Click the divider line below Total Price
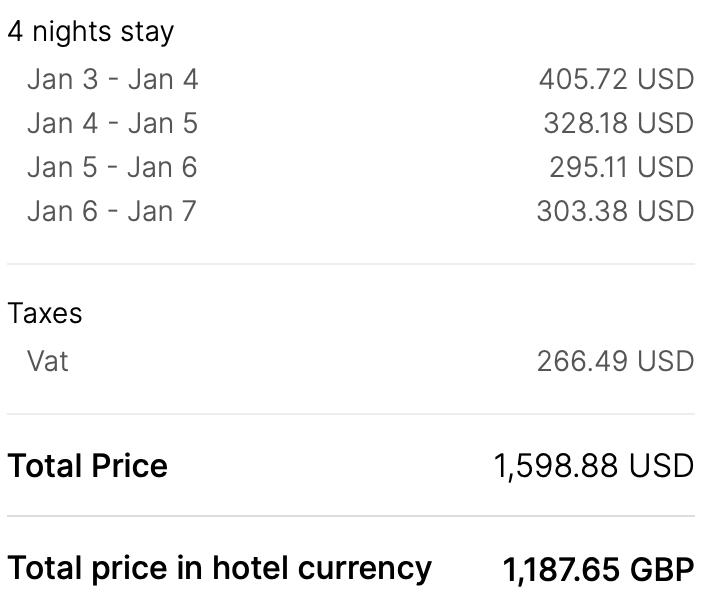The width and height of the screenshot is (716, 602). (350, 516)
